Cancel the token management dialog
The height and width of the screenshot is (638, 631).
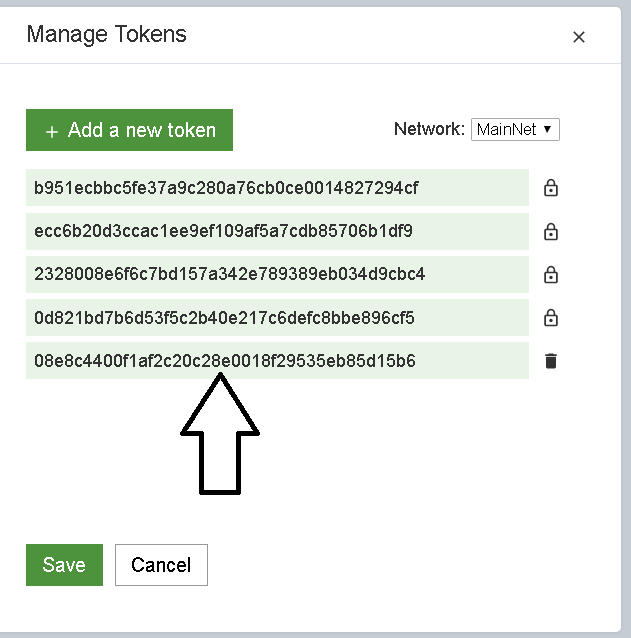[161, 565]
